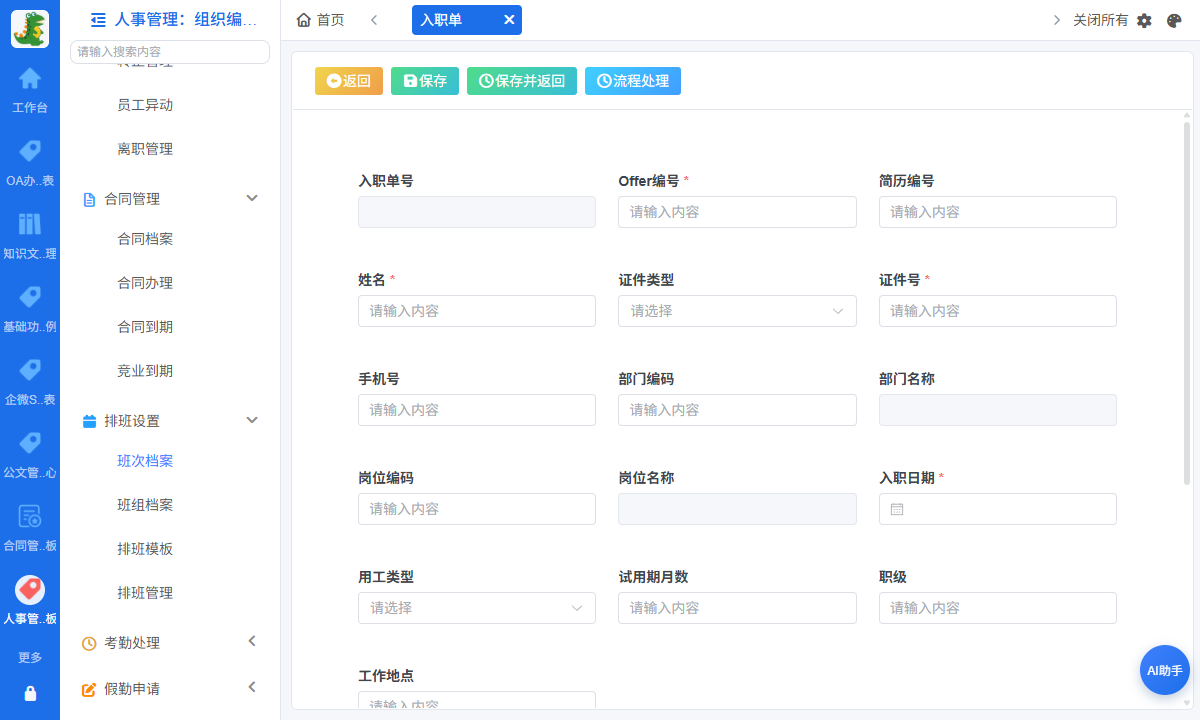
Task: Expand the 假勤申请 menu group
Action: [252, 687]
